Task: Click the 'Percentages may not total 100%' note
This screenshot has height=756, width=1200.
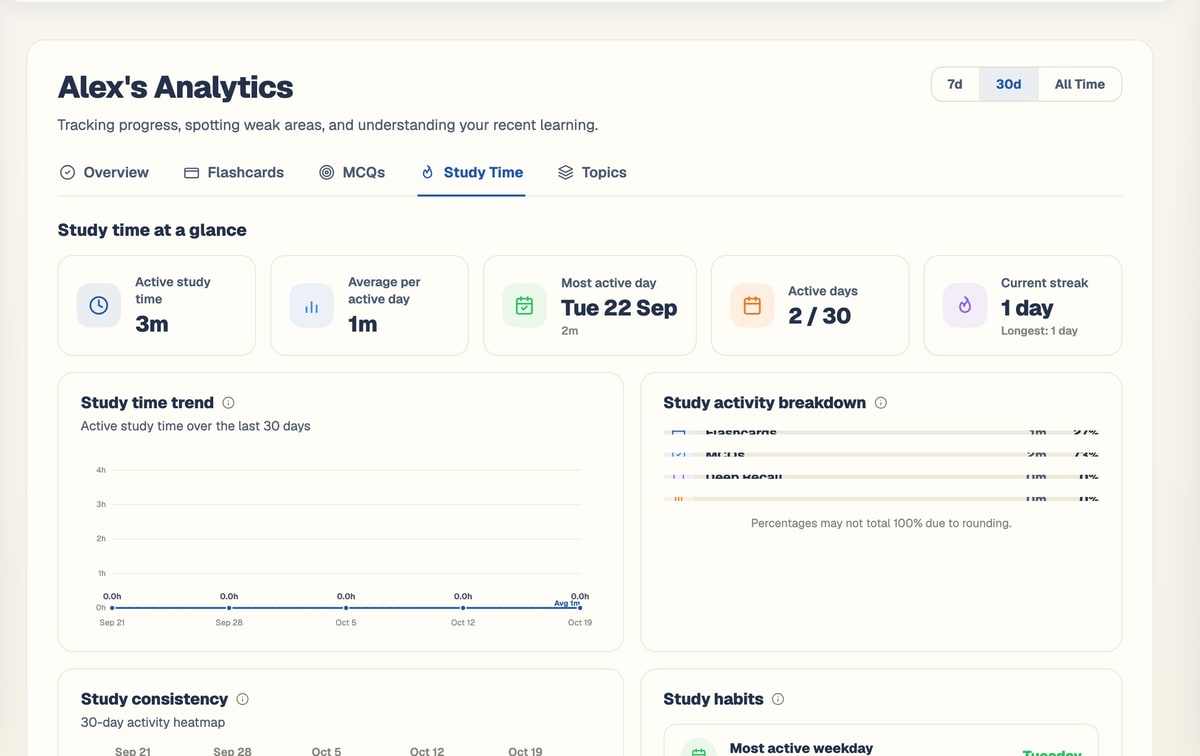Action: [881, 523]
